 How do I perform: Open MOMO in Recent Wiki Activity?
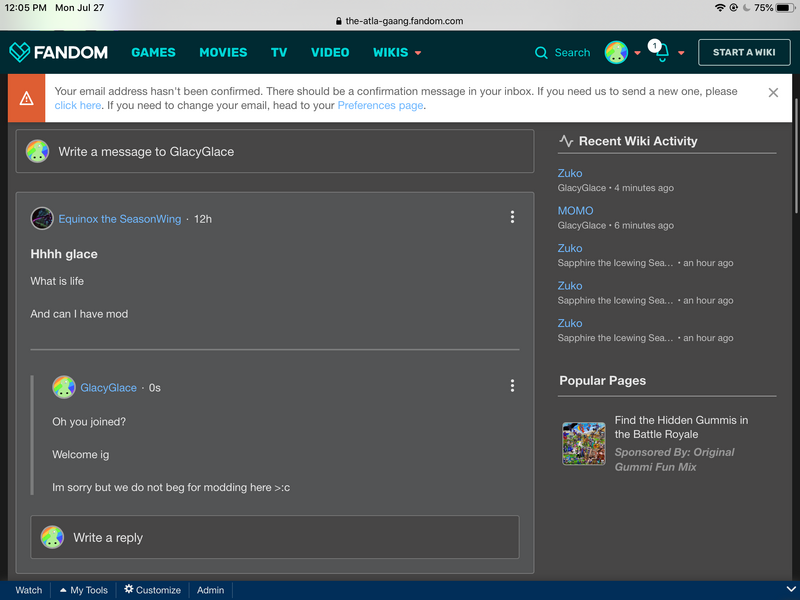[575, 211]
